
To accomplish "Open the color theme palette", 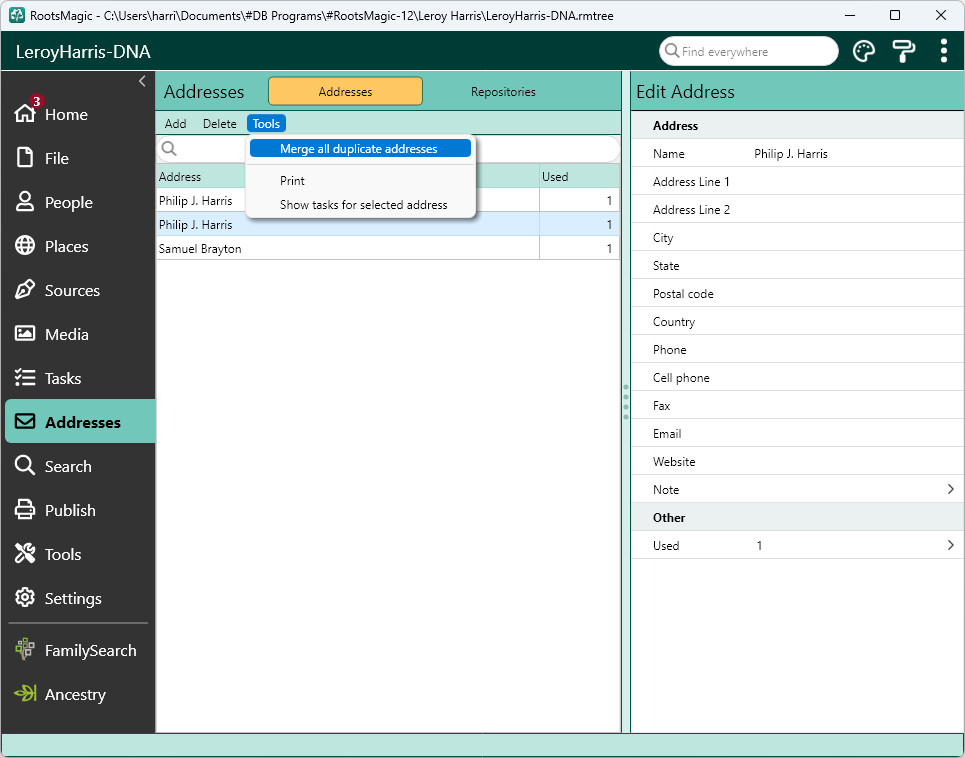I will point(864,51).
